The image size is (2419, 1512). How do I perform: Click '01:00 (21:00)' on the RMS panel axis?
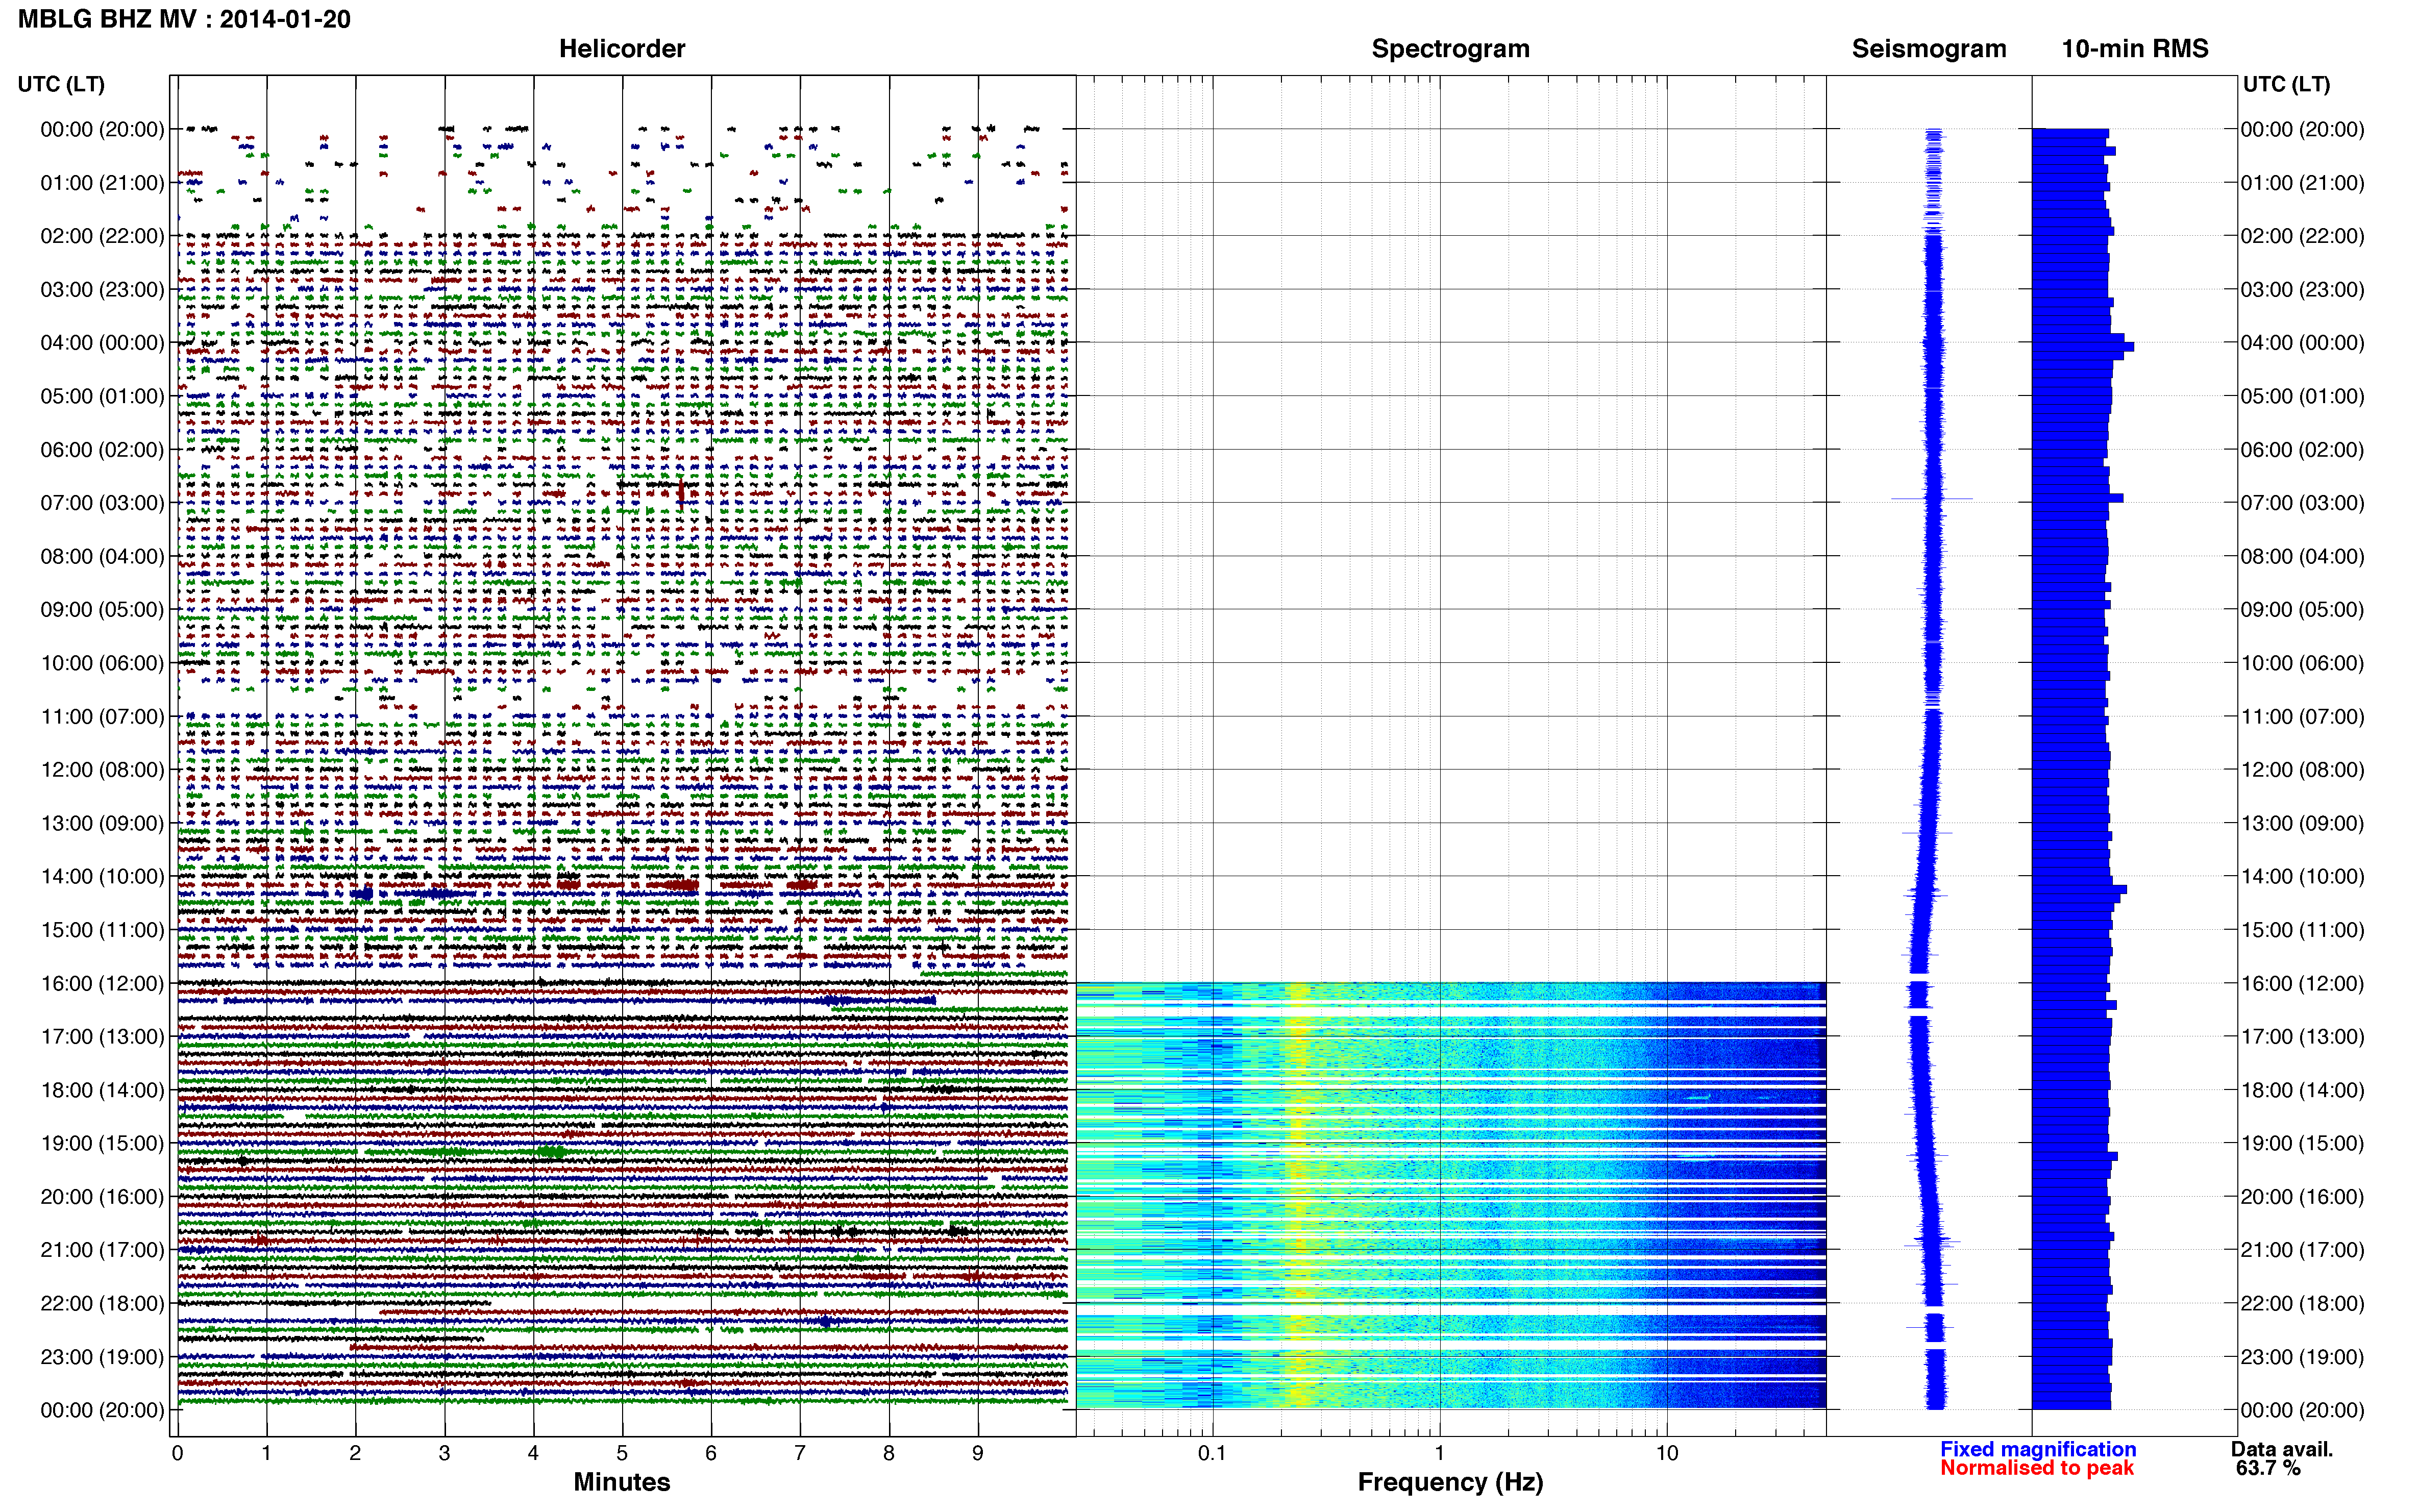(x=2302, y=183)
